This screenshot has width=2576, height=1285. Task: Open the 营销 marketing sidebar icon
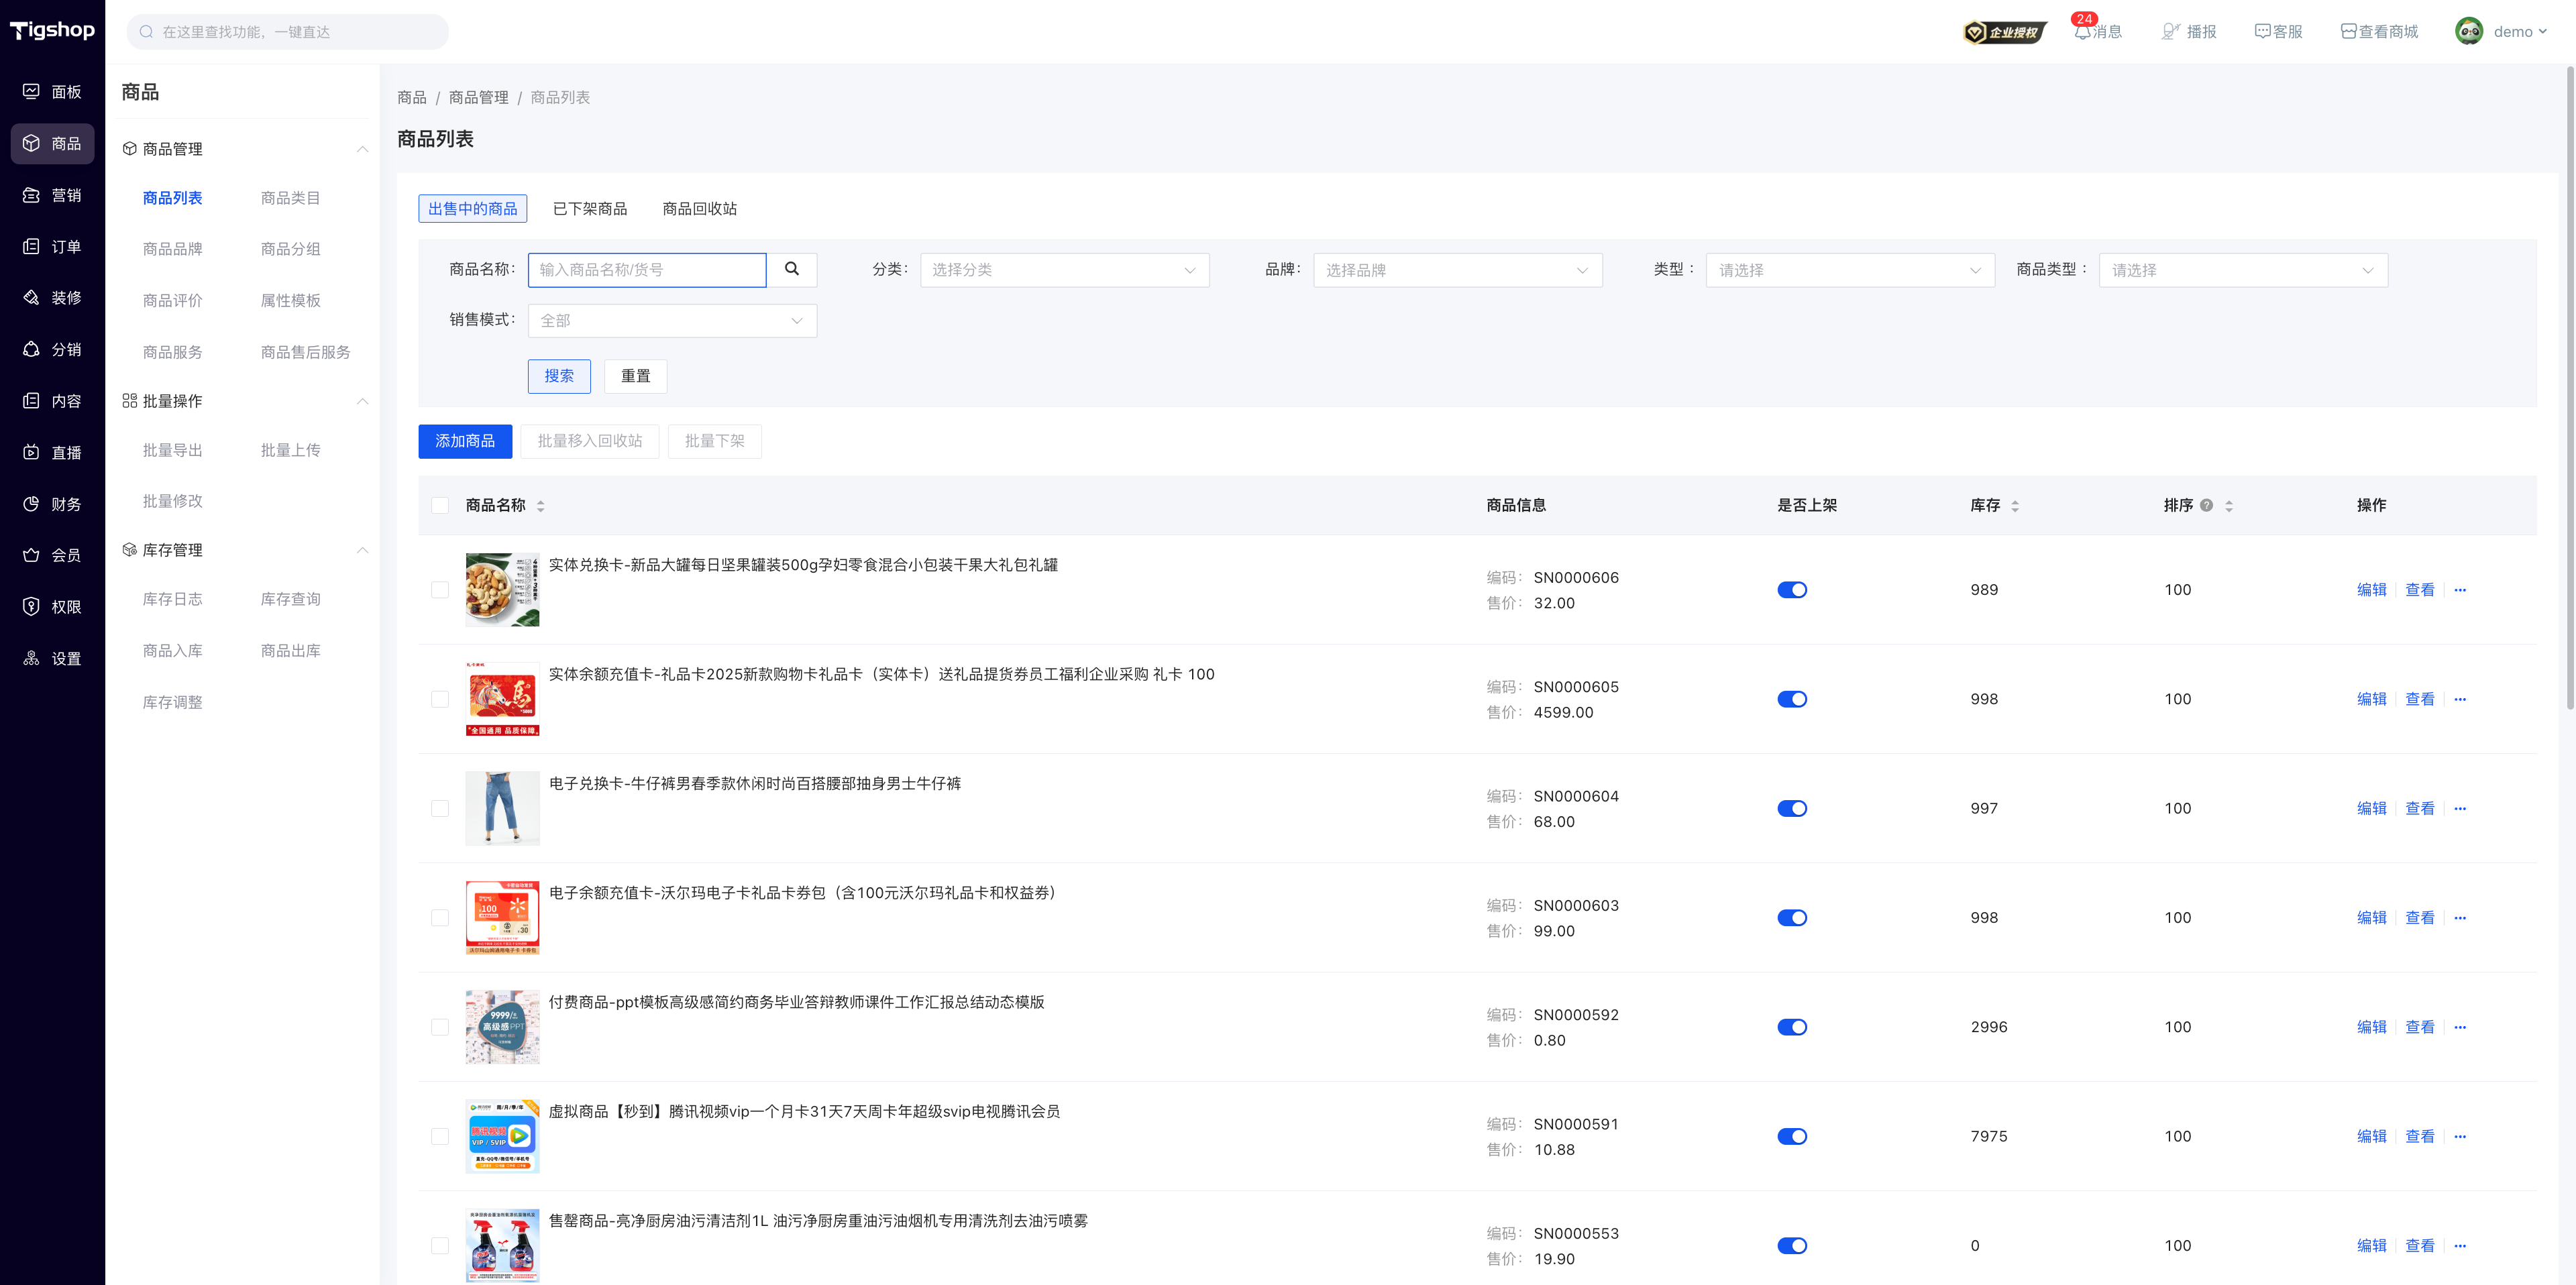tap(31, 195)
